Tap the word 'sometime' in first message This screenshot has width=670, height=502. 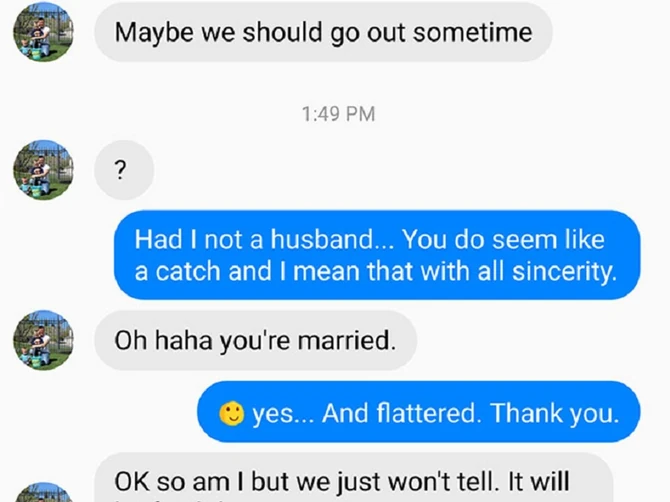point(473,33)
